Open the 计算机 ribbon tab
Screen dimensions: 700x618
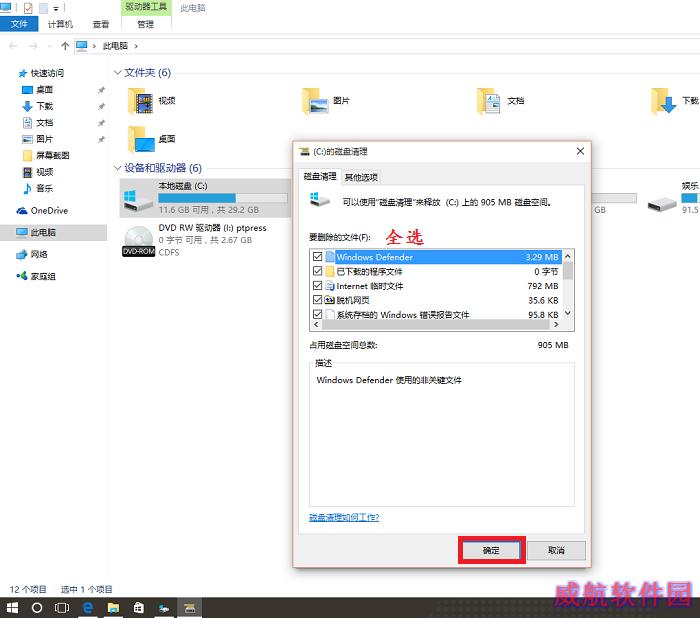60,24
